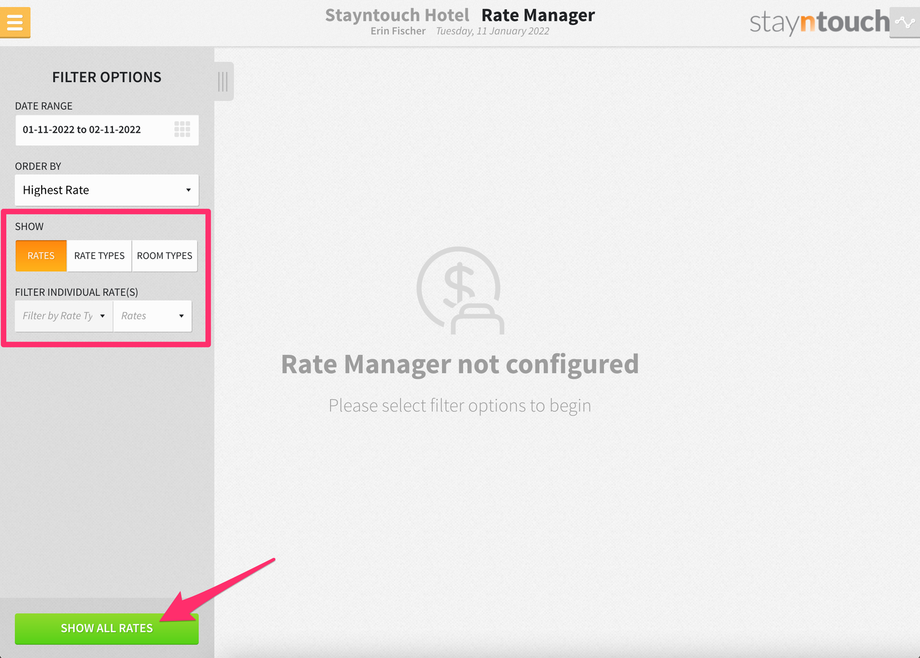Viewport: 920px width, 658px height.
Task: Click the Stayntouch Hotel title text
Action: (x=397, y=15)
